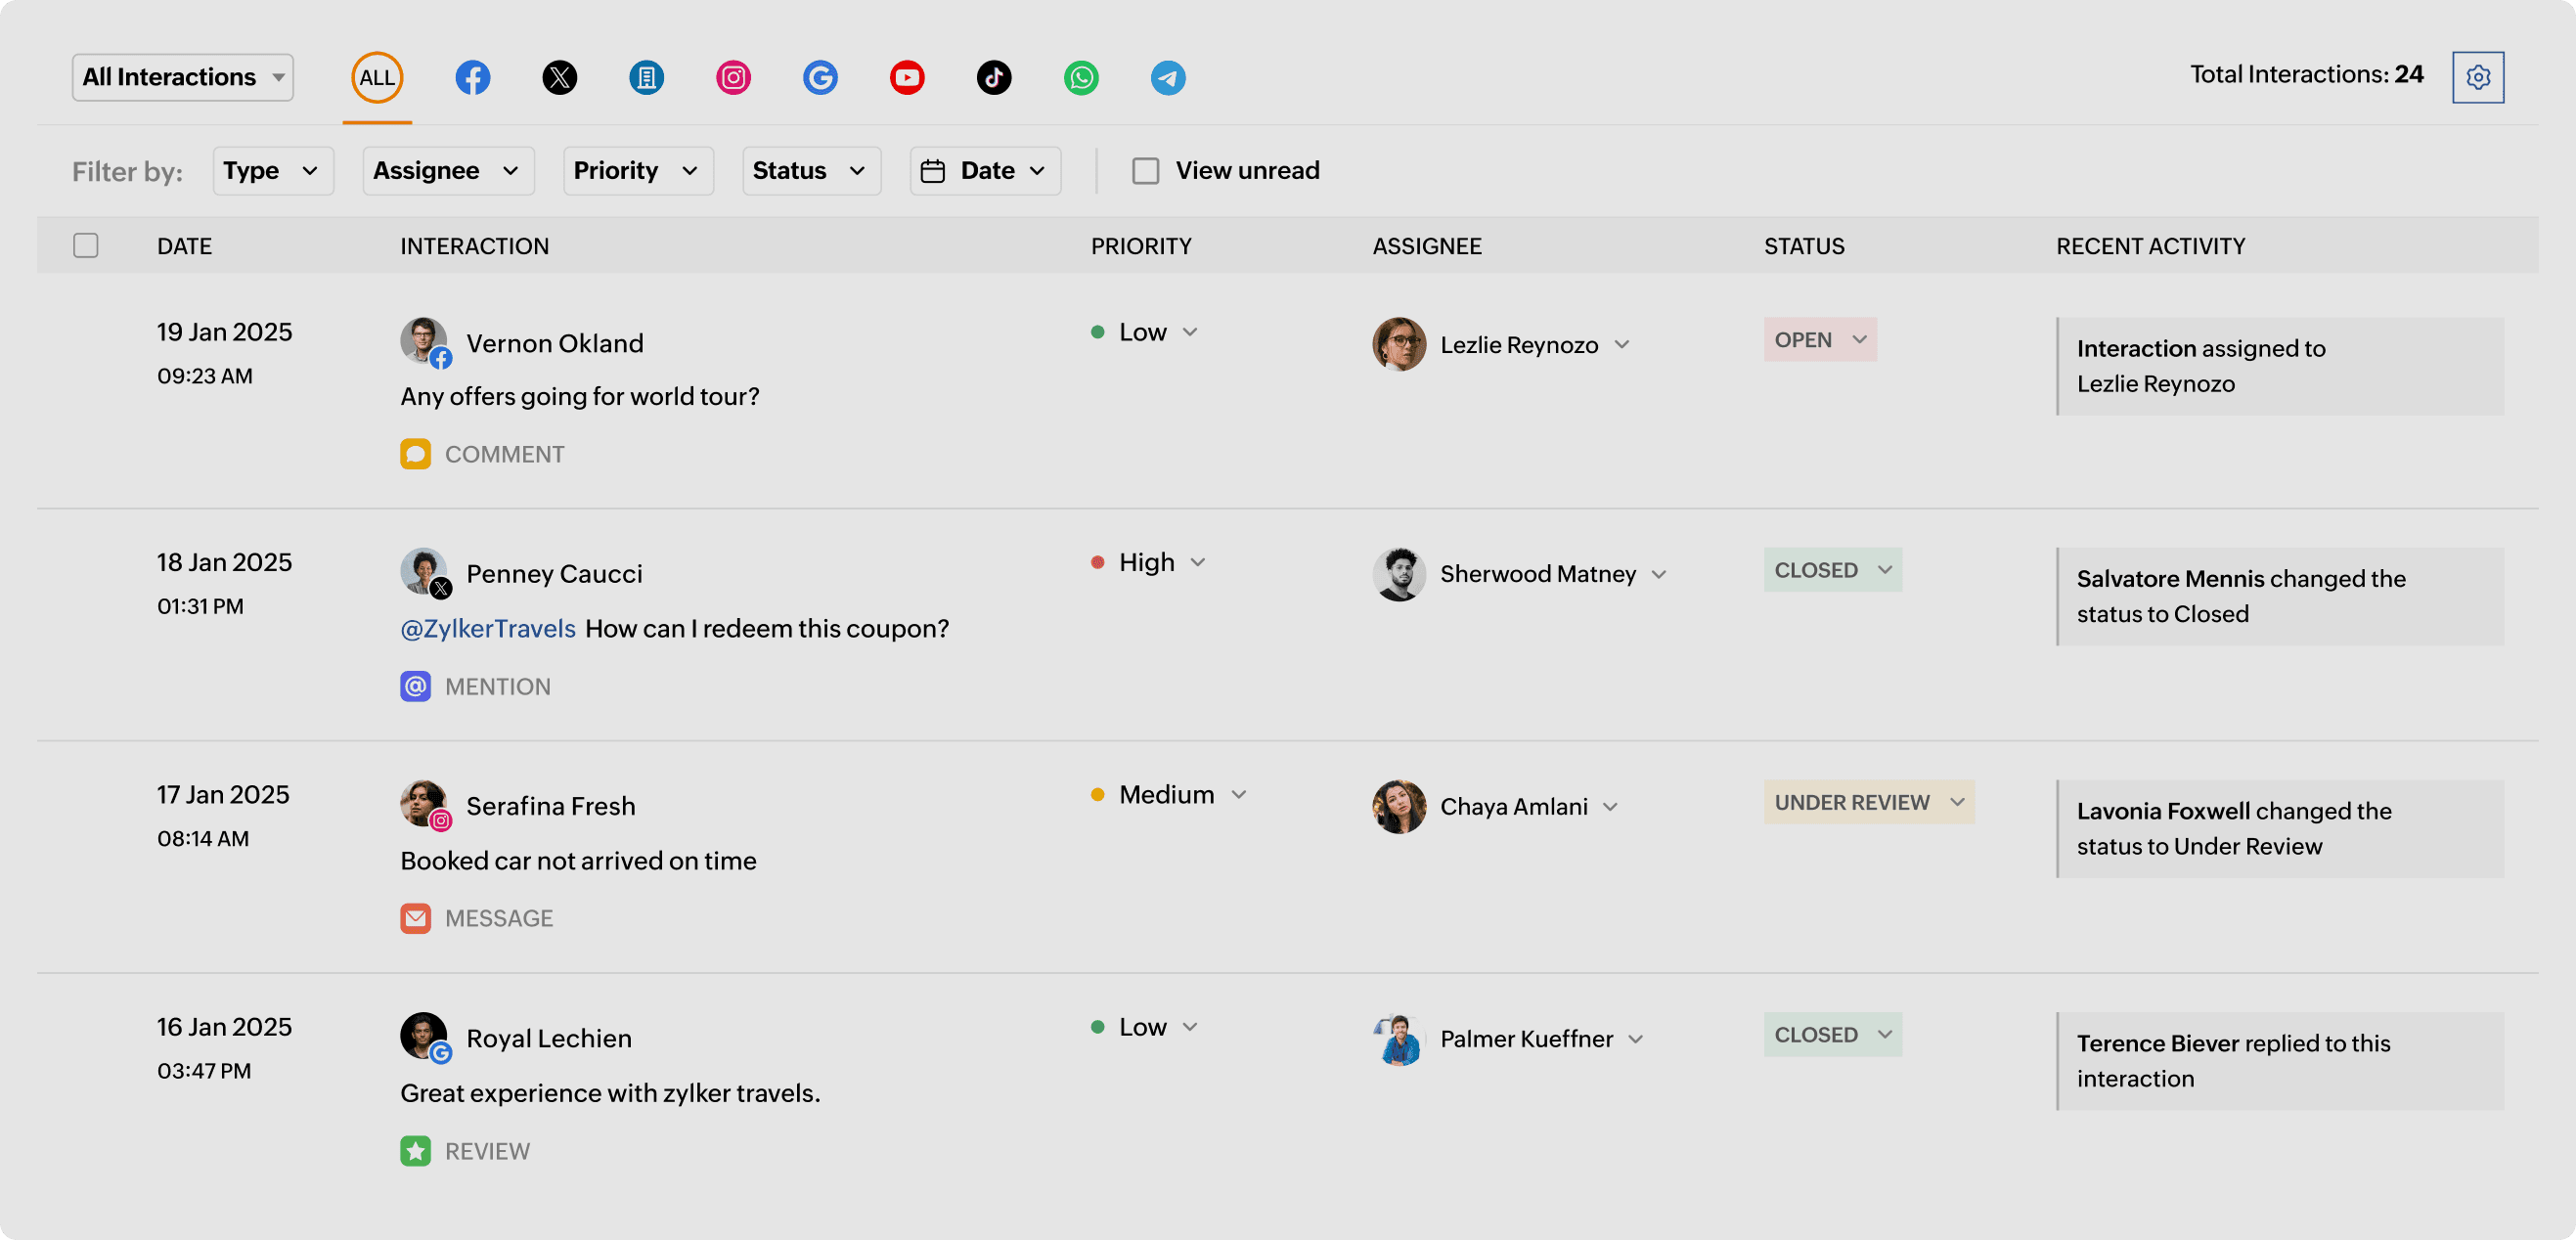The image size is (2576, 1240).
Task: Expand the Status filter dropdown
Action: point(810,170)
